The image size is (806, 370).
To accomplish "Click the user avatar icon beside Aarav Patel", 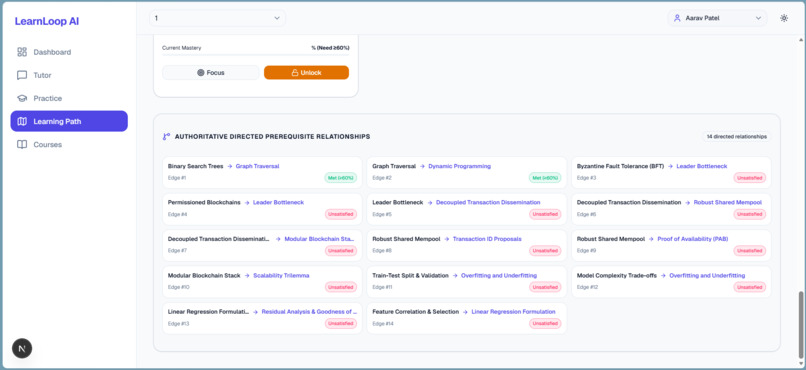I will point(677,18).
